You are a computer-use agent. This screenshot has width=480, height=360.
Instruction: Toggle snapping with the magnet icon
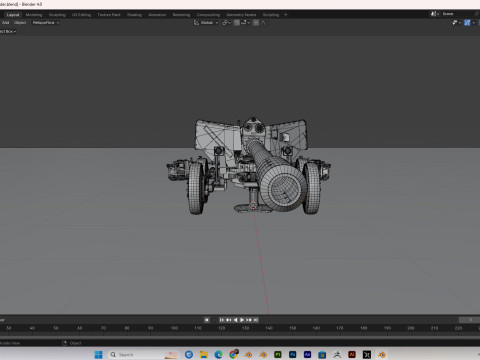tap(236, 23)
